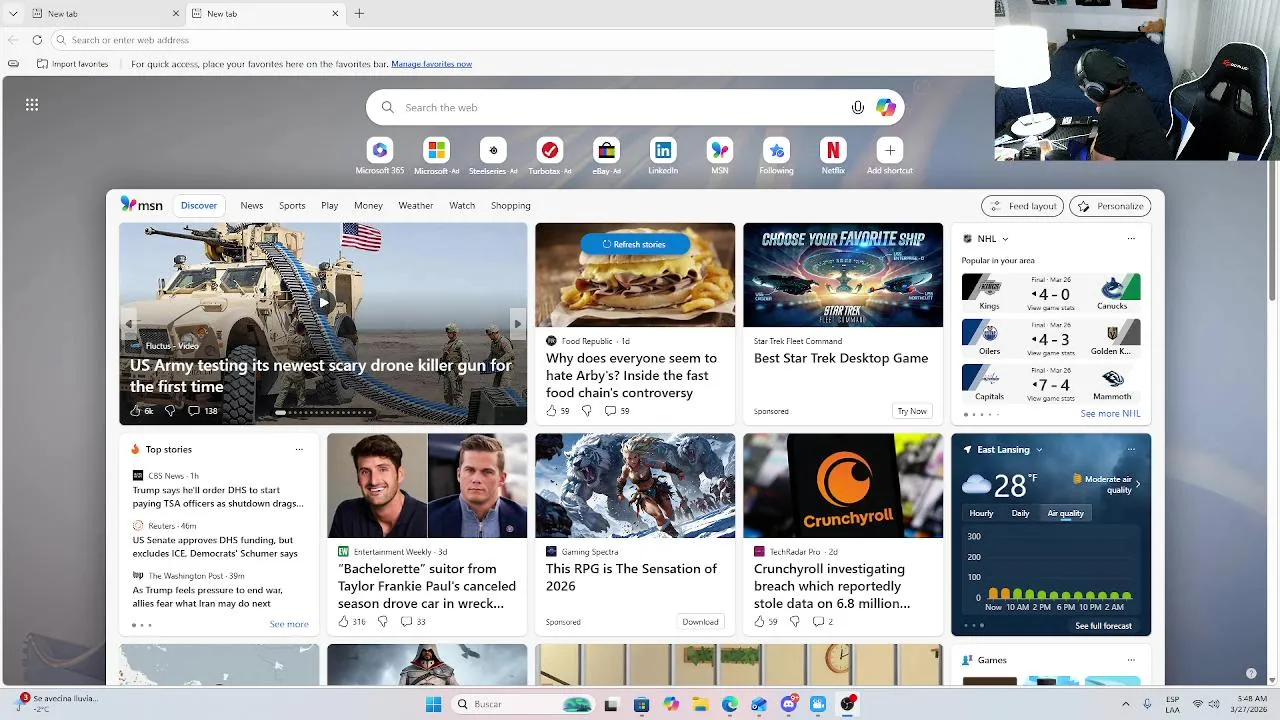
Task: Open the Microsoft 365 shortcut
Action: click(x=380, y=150)
